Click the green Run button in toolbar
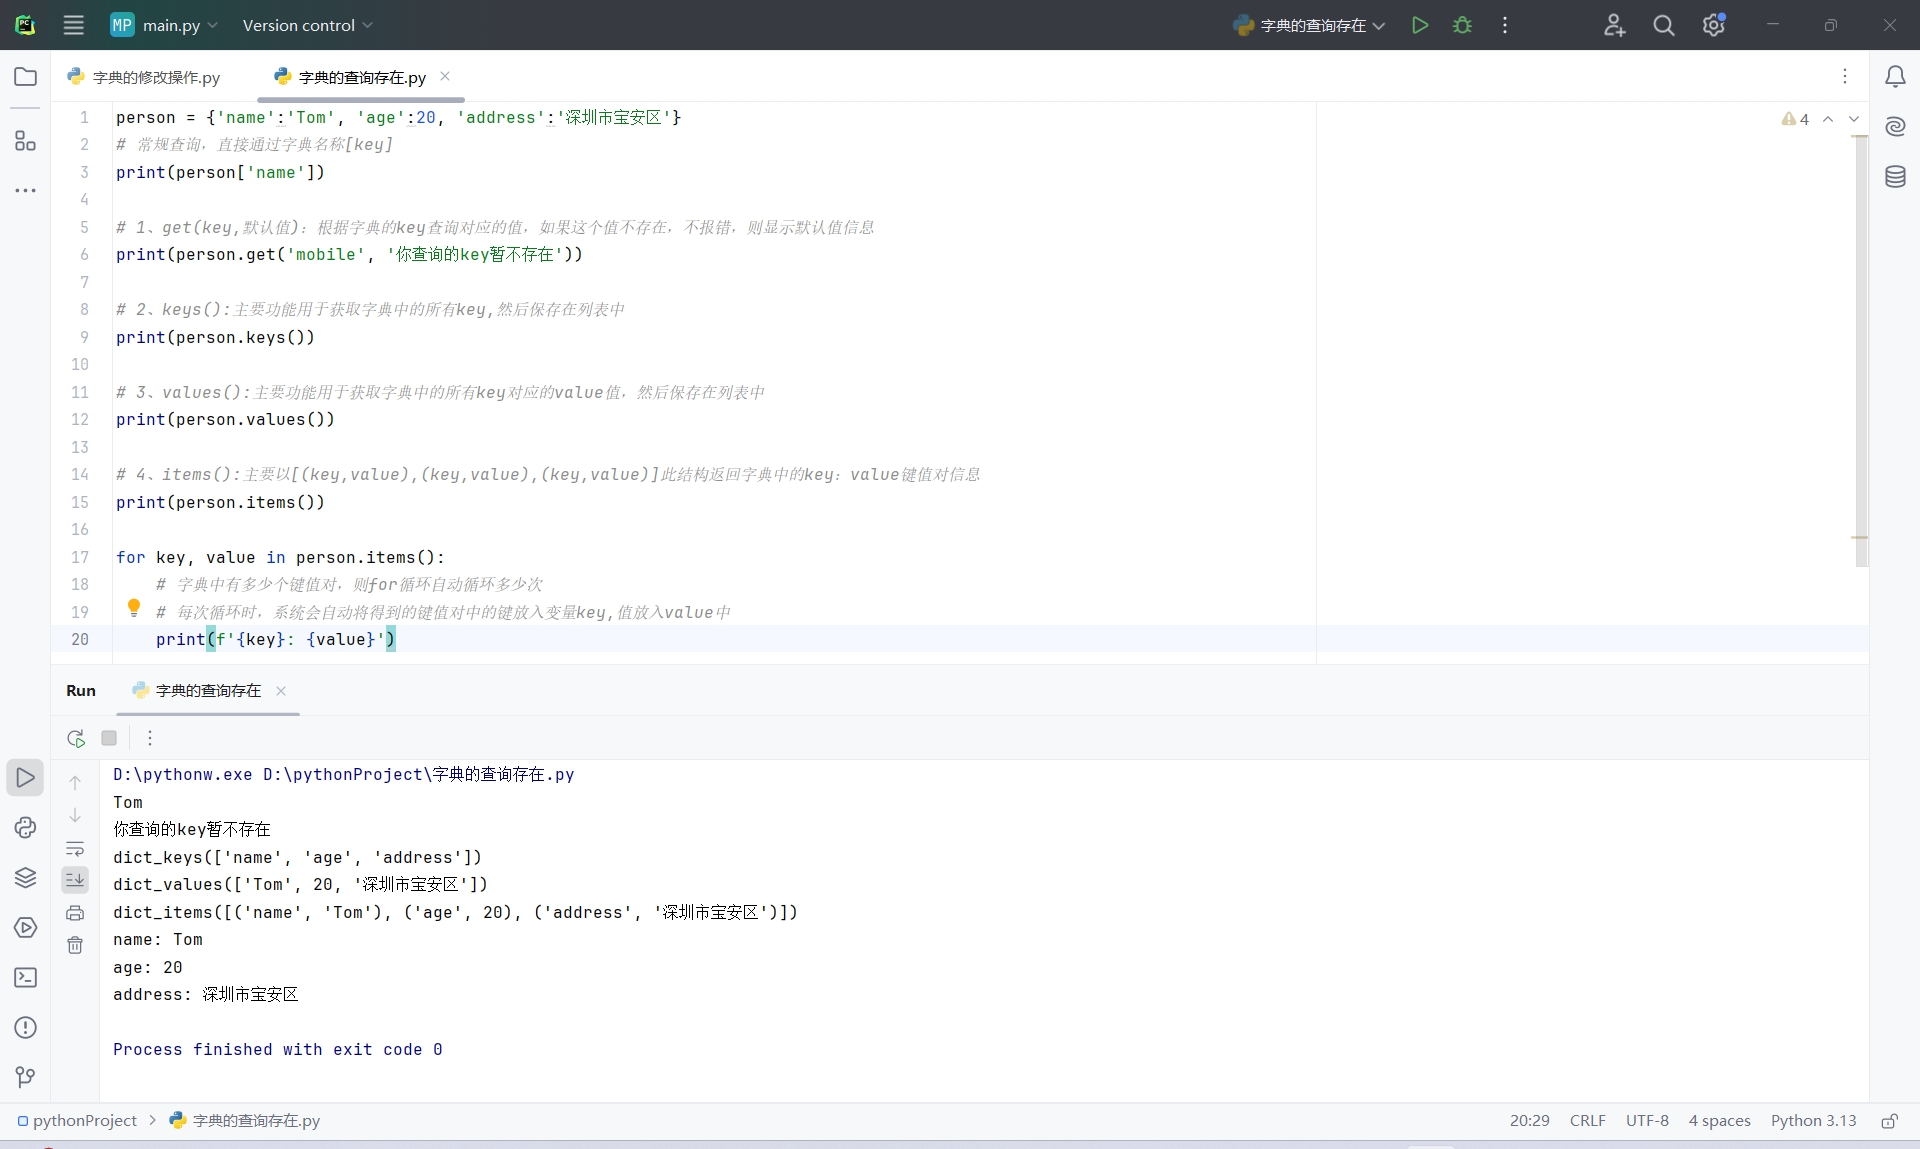 (1419, 25)
